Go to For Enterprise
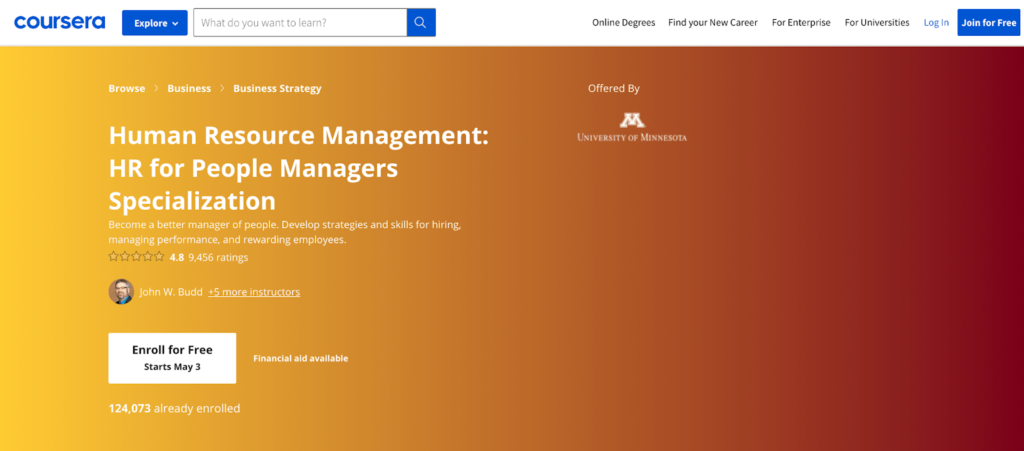Viewport: 1024px width, 451px height. coord(801,22)
